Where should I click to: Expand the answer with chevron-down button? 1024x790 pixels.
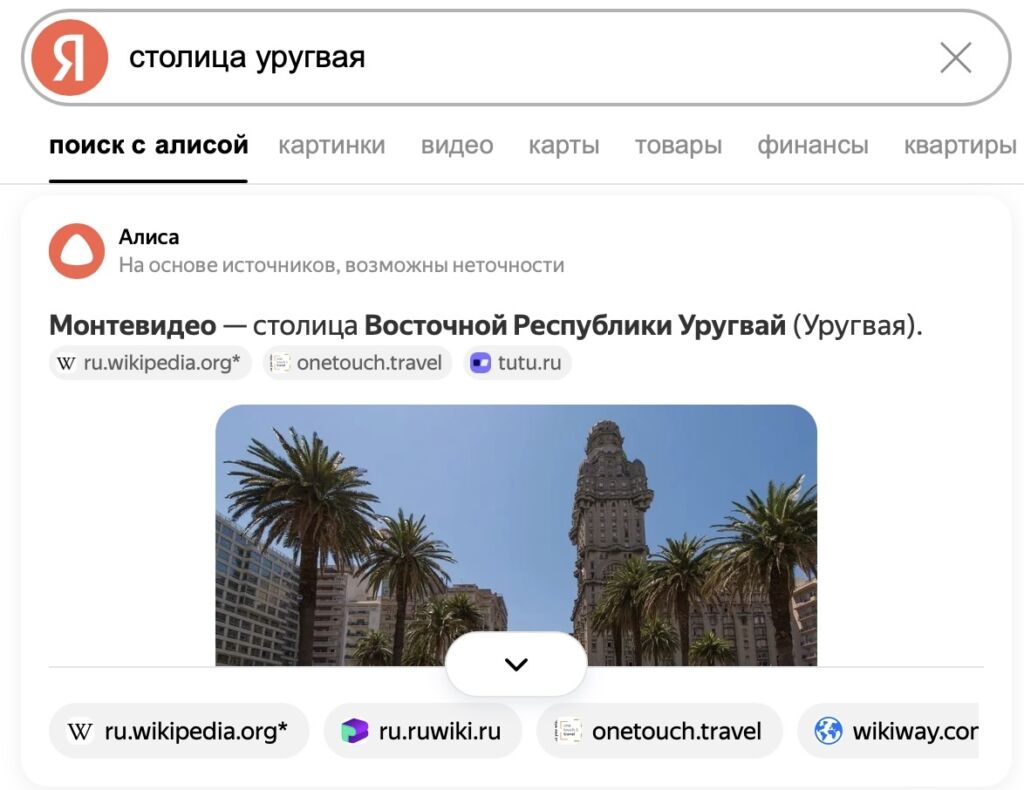[x=516, y=664]
